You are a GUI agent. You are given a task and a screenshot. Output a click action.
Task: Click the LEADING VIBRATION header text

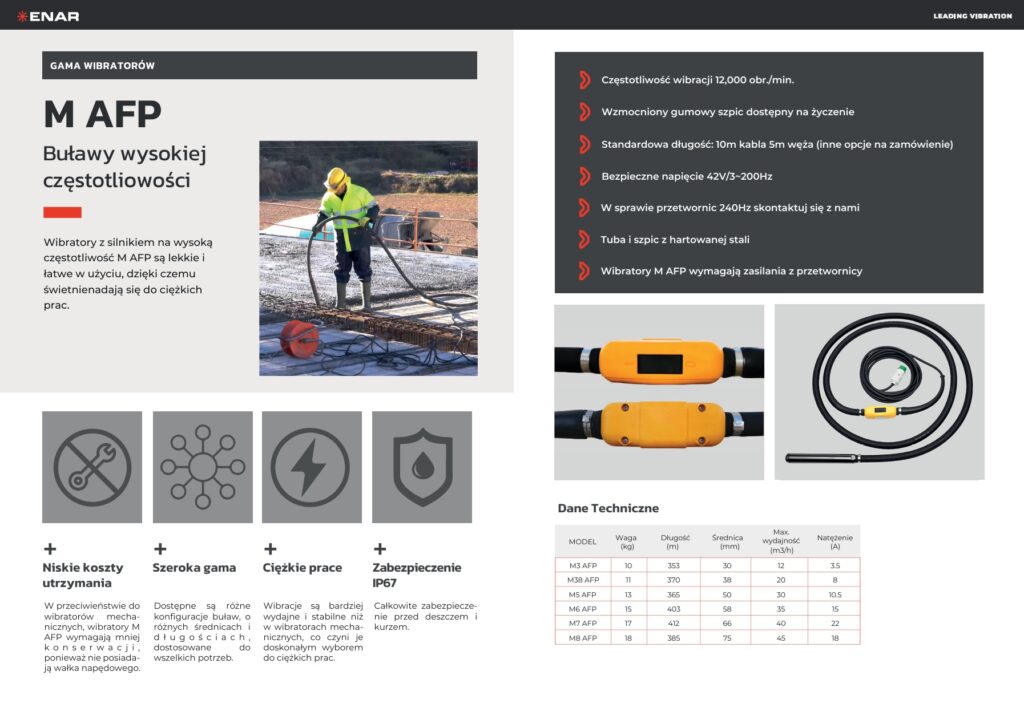972,16
